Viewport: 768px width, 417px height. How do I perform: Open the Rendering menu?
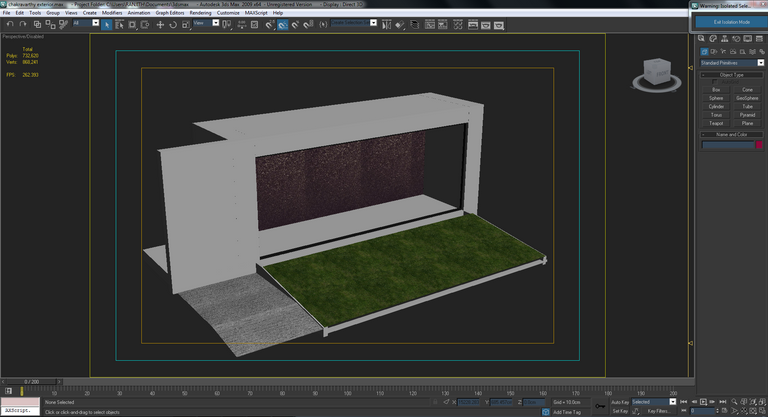pos(201,13)
